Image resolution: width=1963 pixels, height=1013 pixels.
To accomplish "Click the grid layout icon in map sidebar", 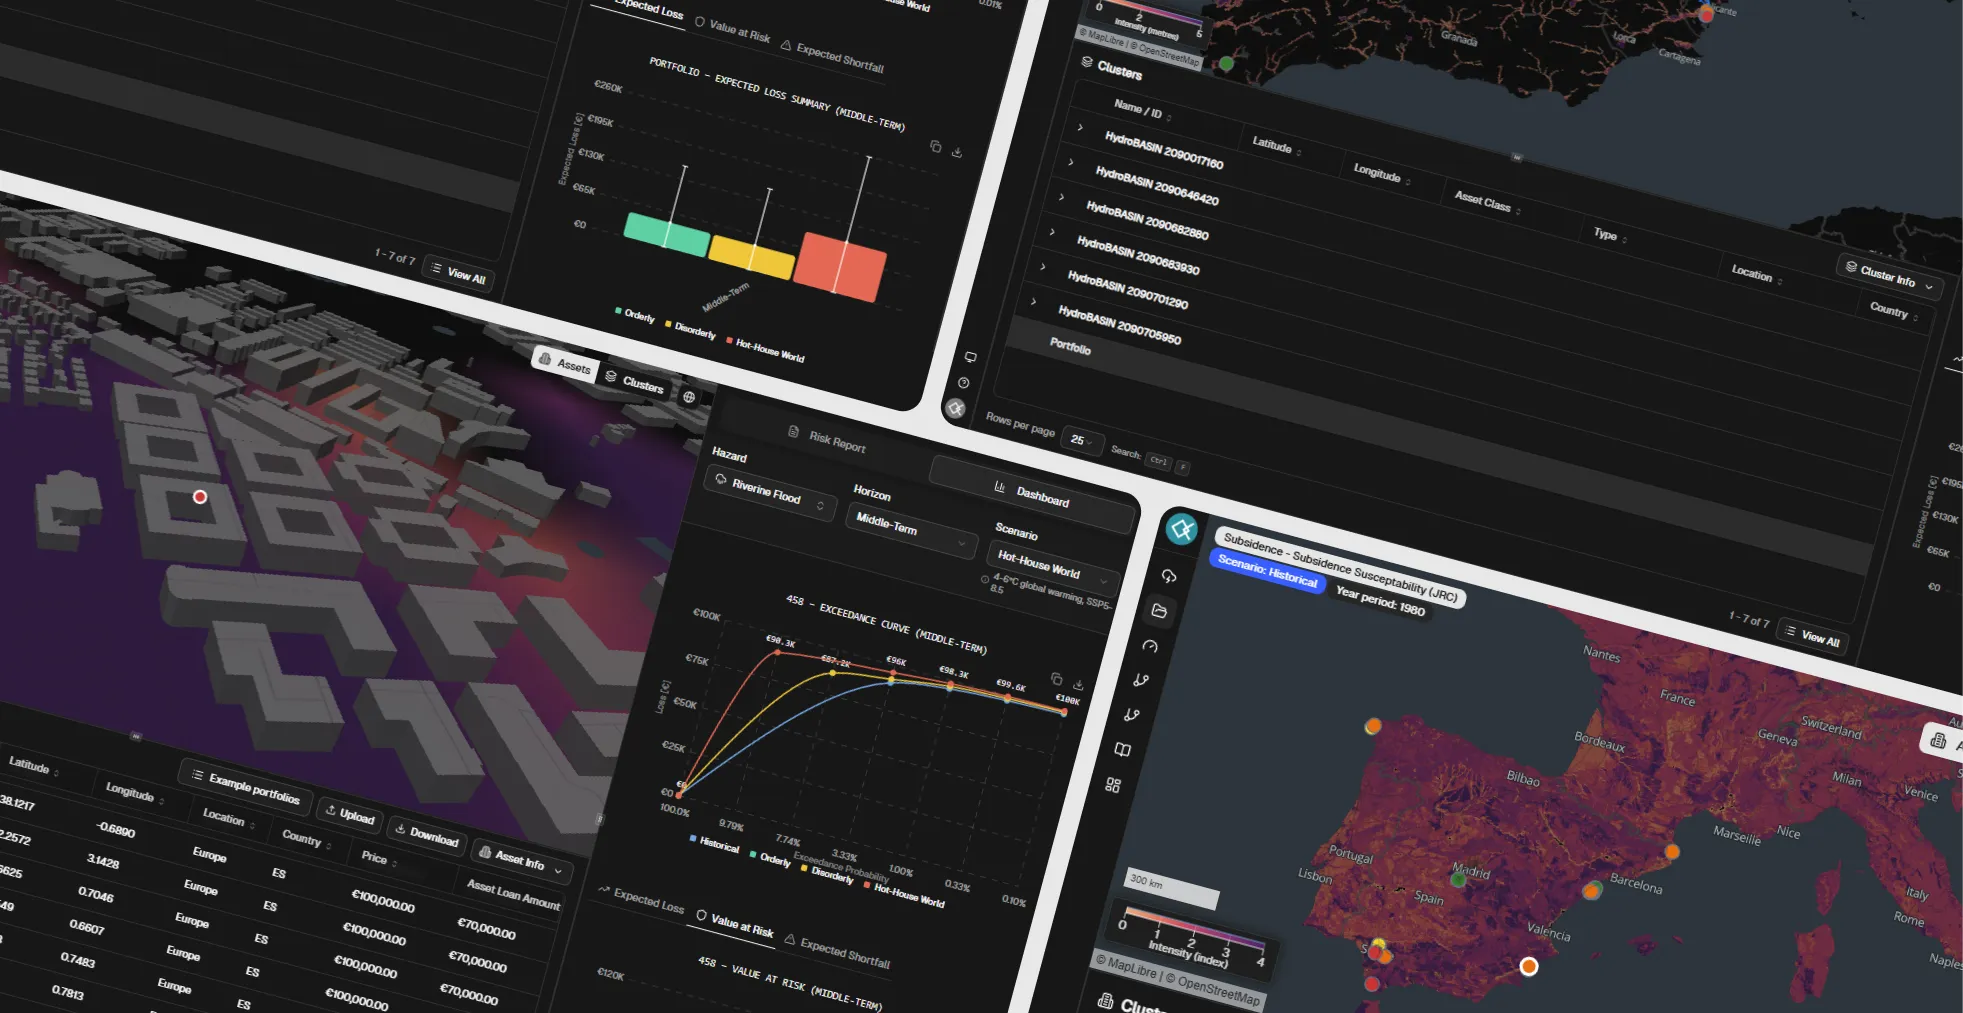I will [1113, 785].
